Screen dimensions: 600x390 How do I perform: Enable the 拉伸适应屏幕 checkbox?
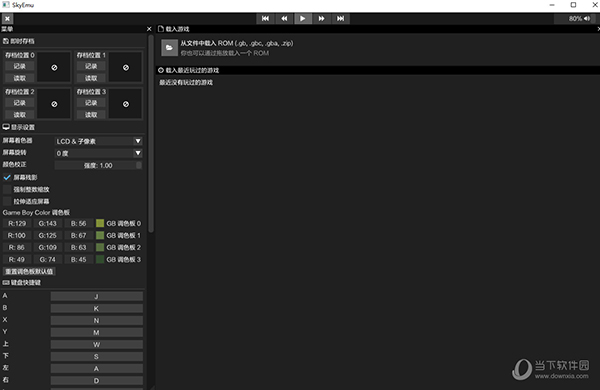pos(7,201)
